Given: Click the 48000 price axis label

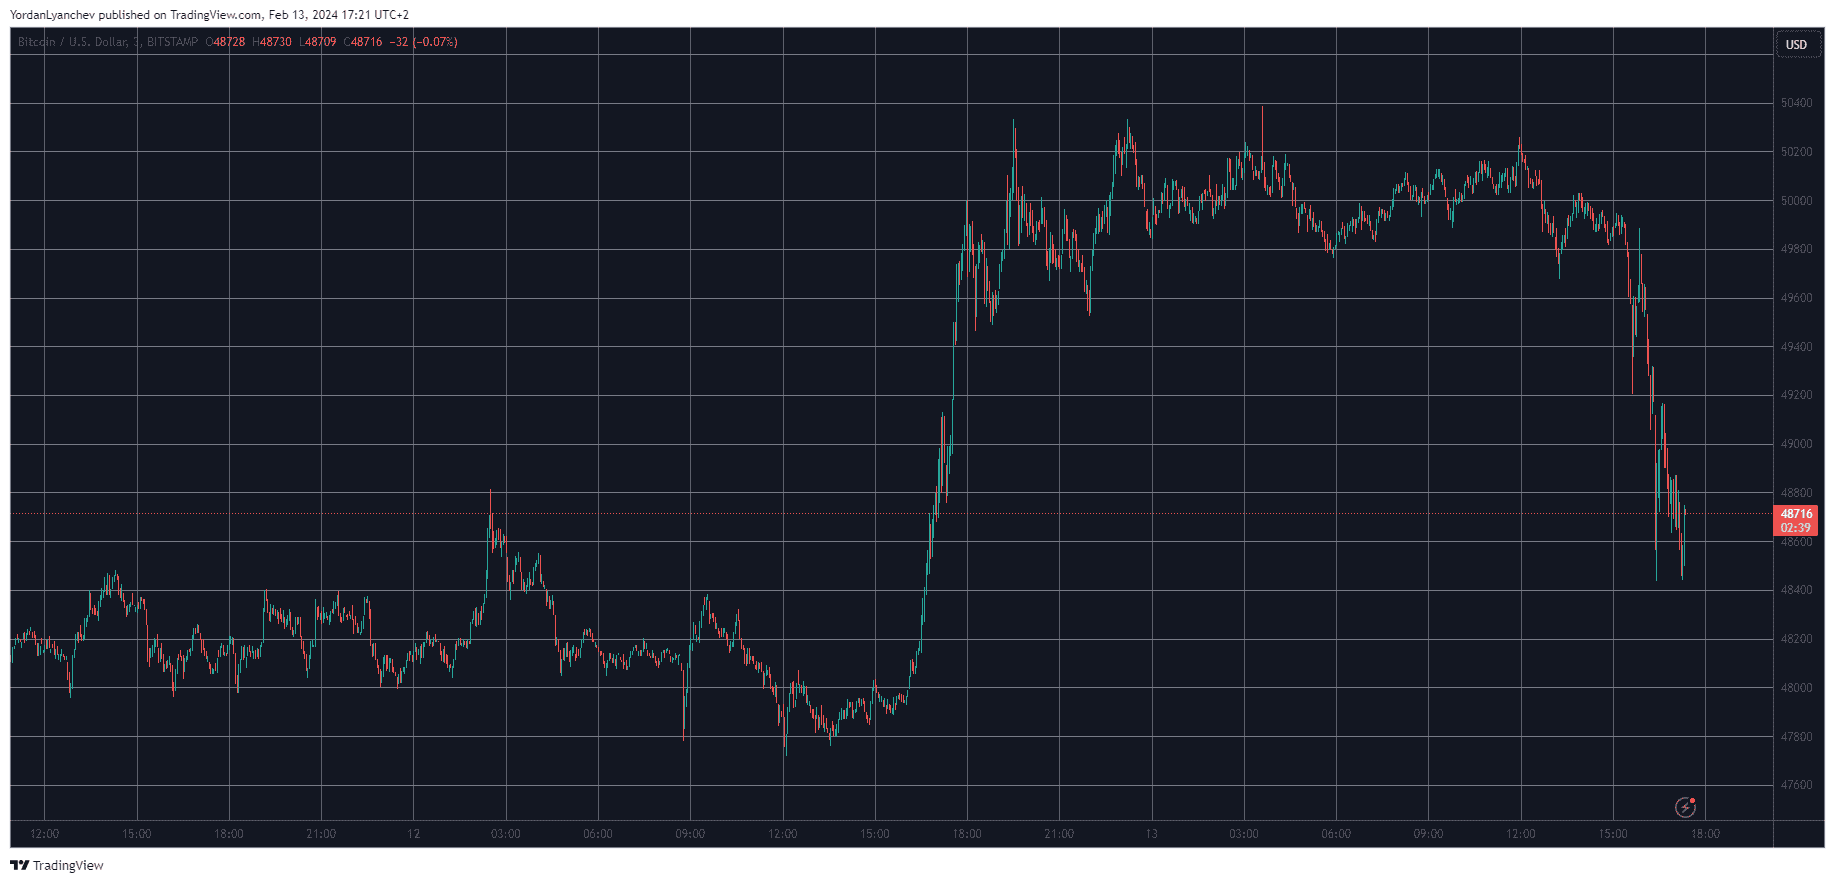Looking at the screenshot, I should 1796,688.
